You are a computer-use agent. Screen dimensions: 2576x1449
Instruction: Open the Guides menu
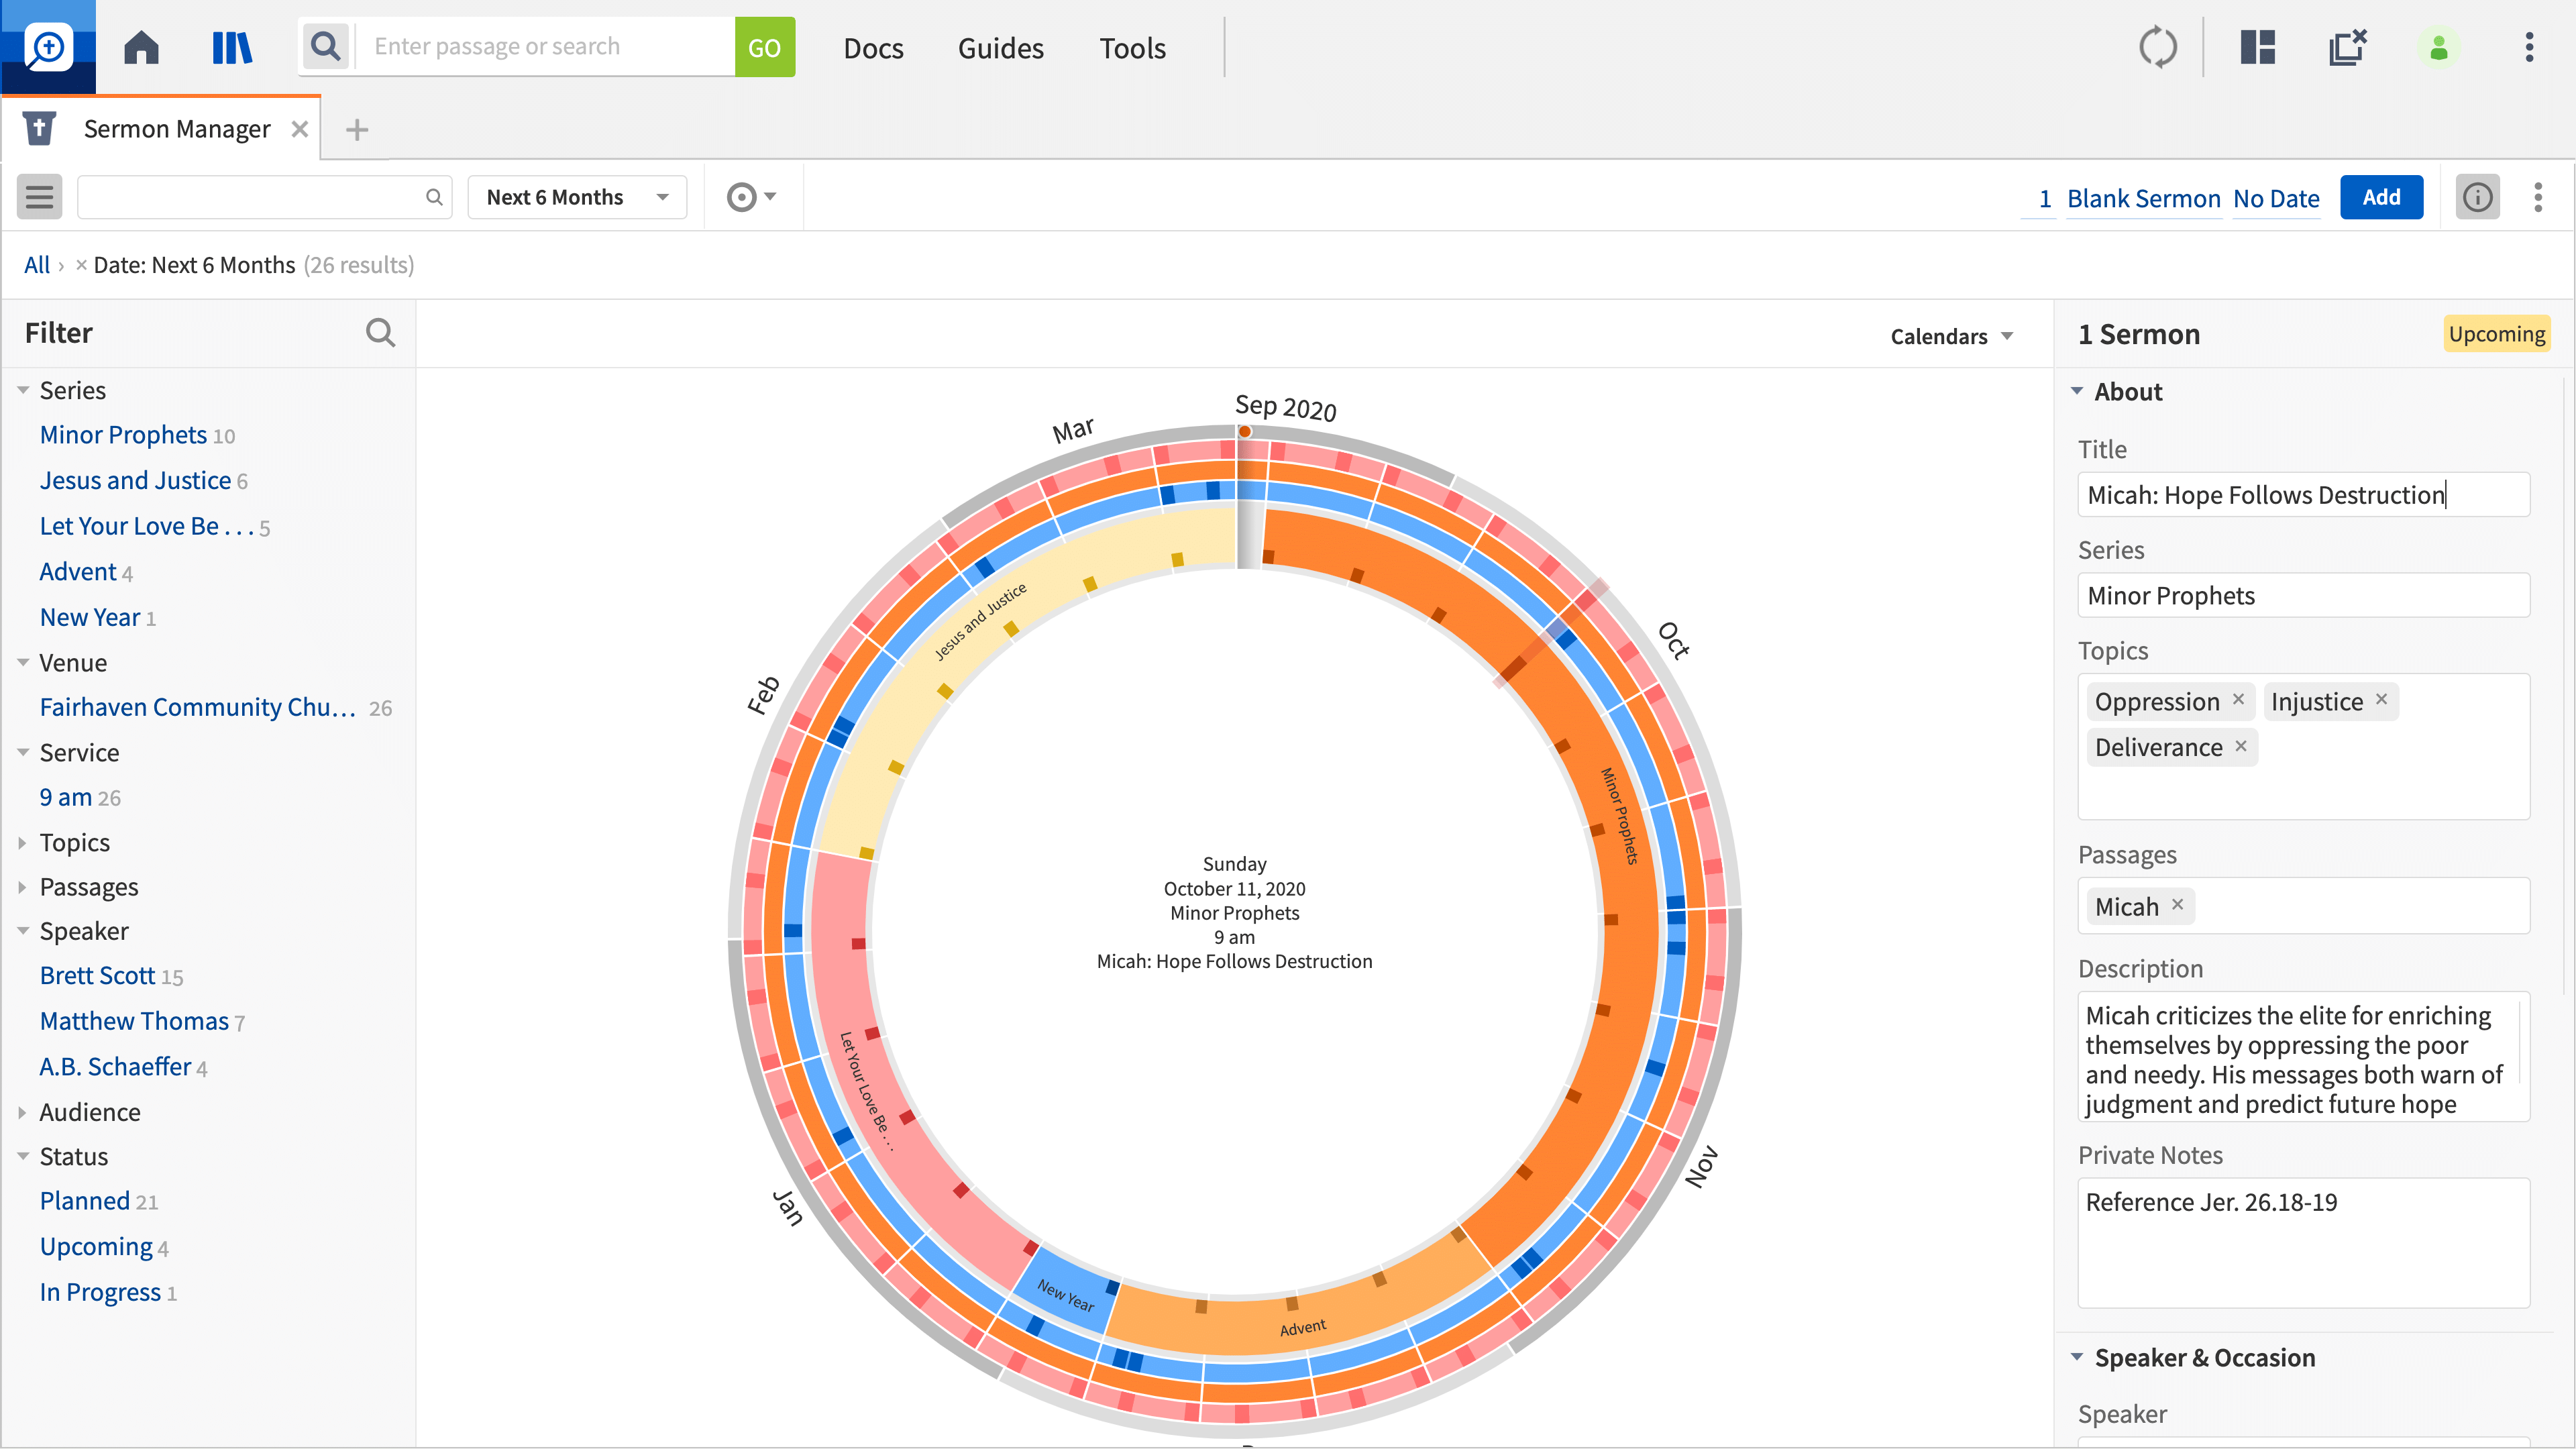pos(1000,47)
